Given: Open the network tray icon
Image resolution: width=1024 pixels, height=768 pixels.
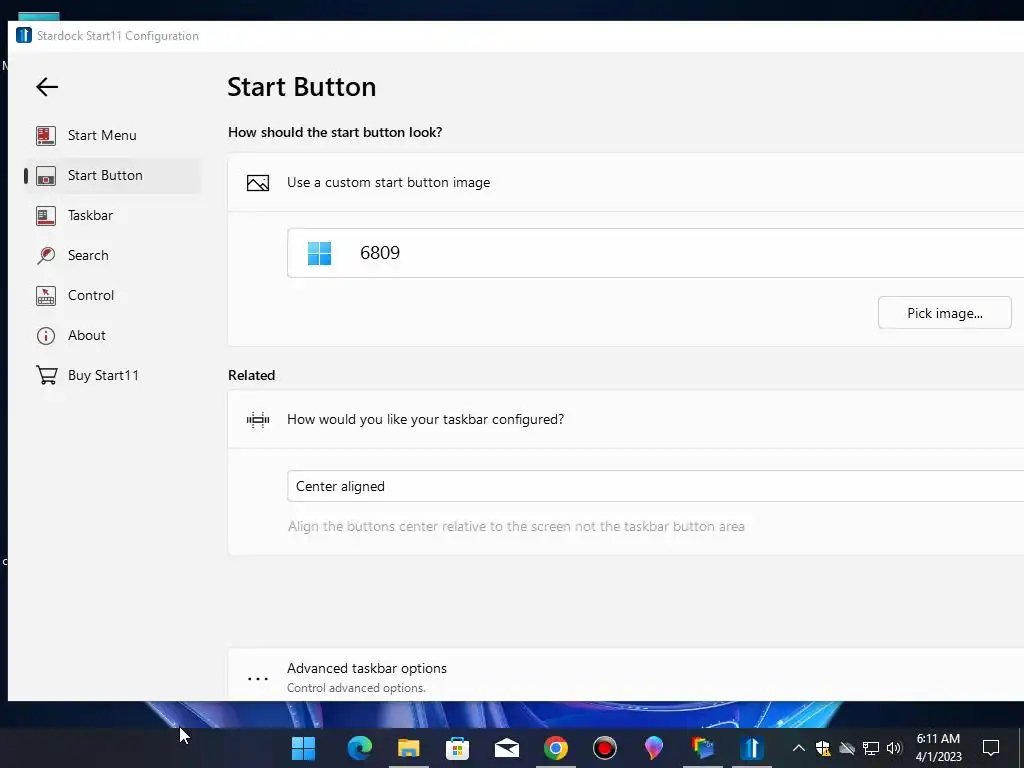Looking at the screenshot, I should pyautogui.click(x=871, y=748).
